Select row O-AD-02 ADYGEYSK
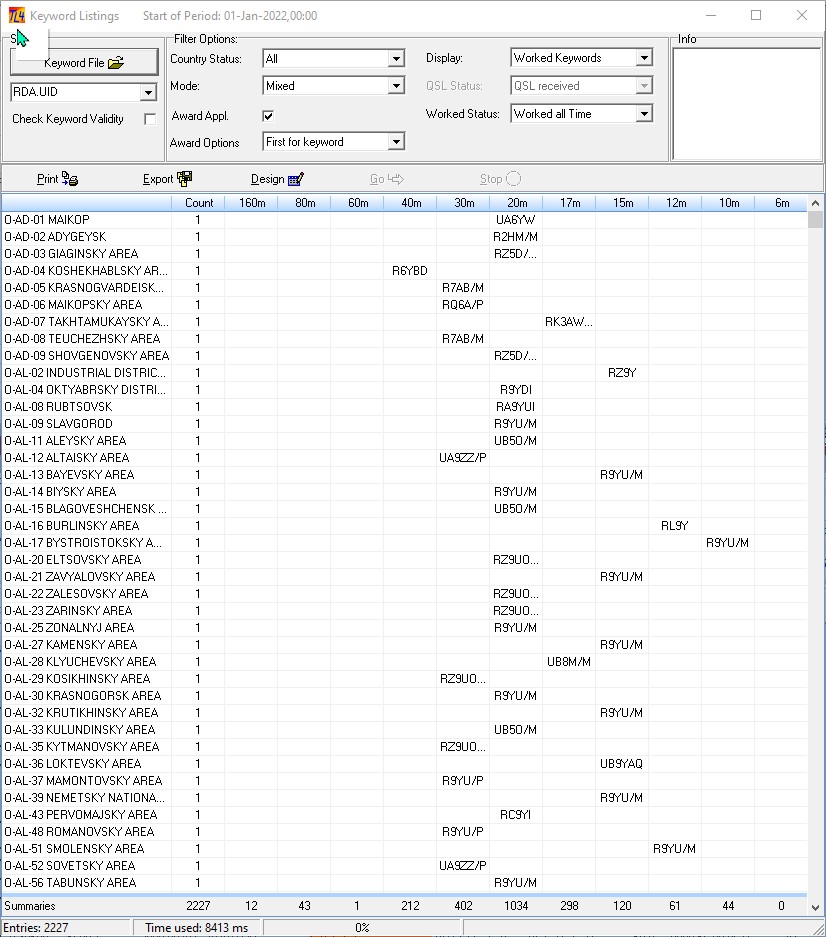This screenshot has height=937, width=826. click(404, 237)
